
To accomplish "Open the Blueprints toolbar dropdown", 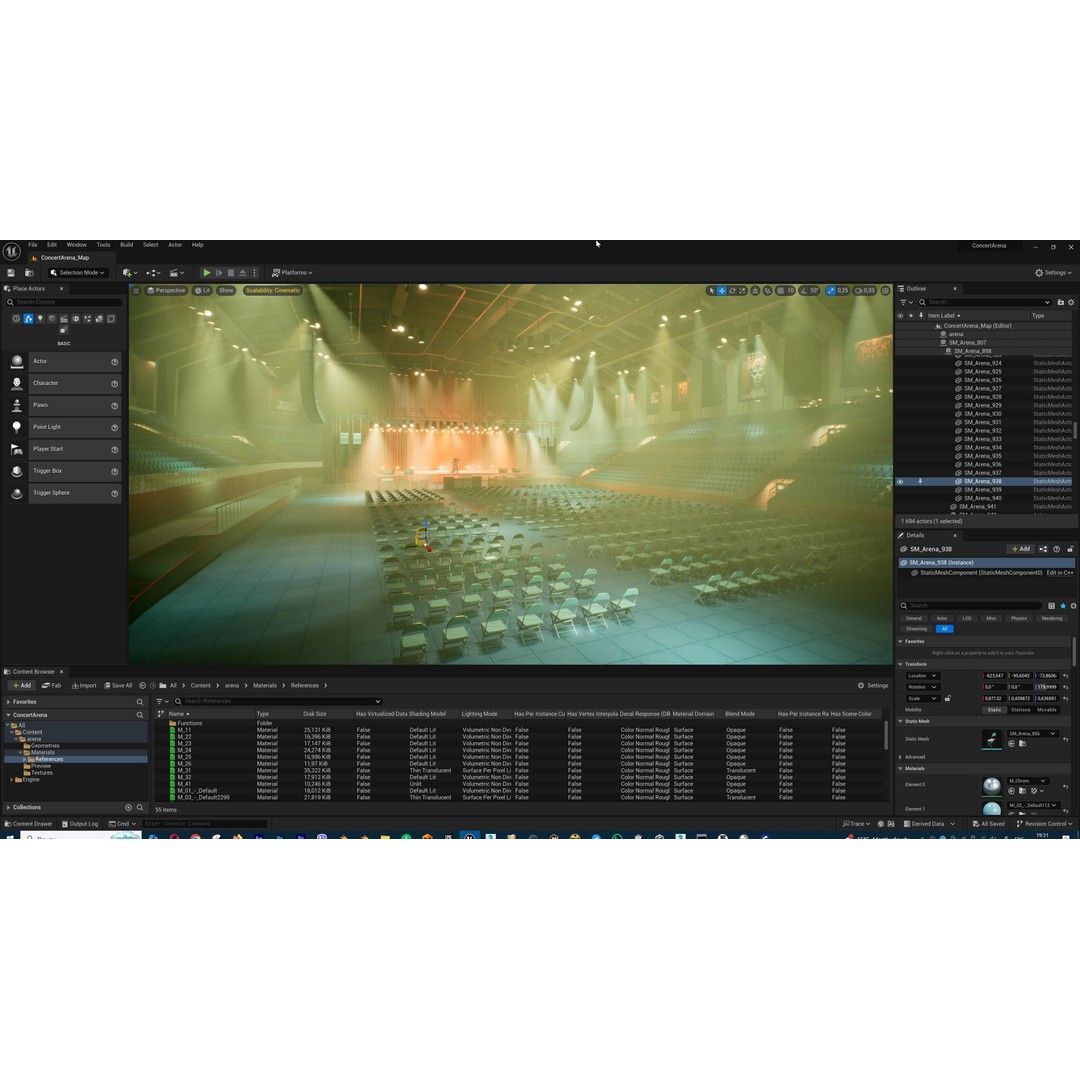I will 153,273.
